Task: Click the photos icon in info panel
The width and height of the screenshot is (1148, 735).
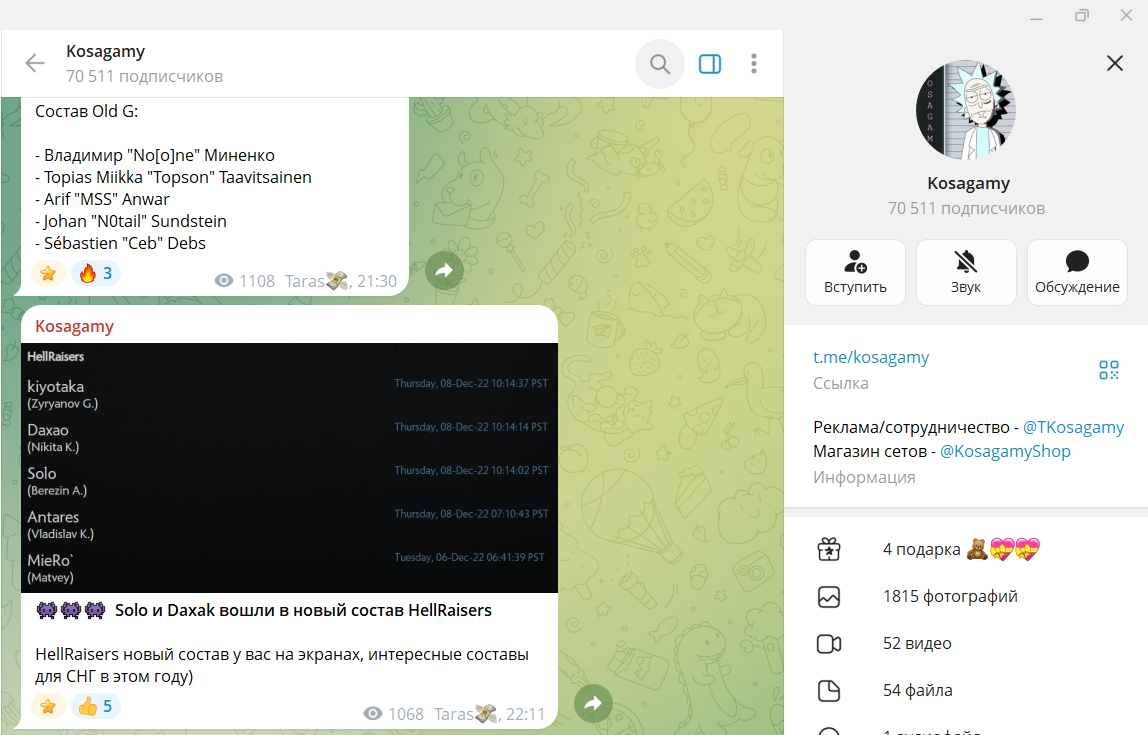Action: tap(829, 597)
